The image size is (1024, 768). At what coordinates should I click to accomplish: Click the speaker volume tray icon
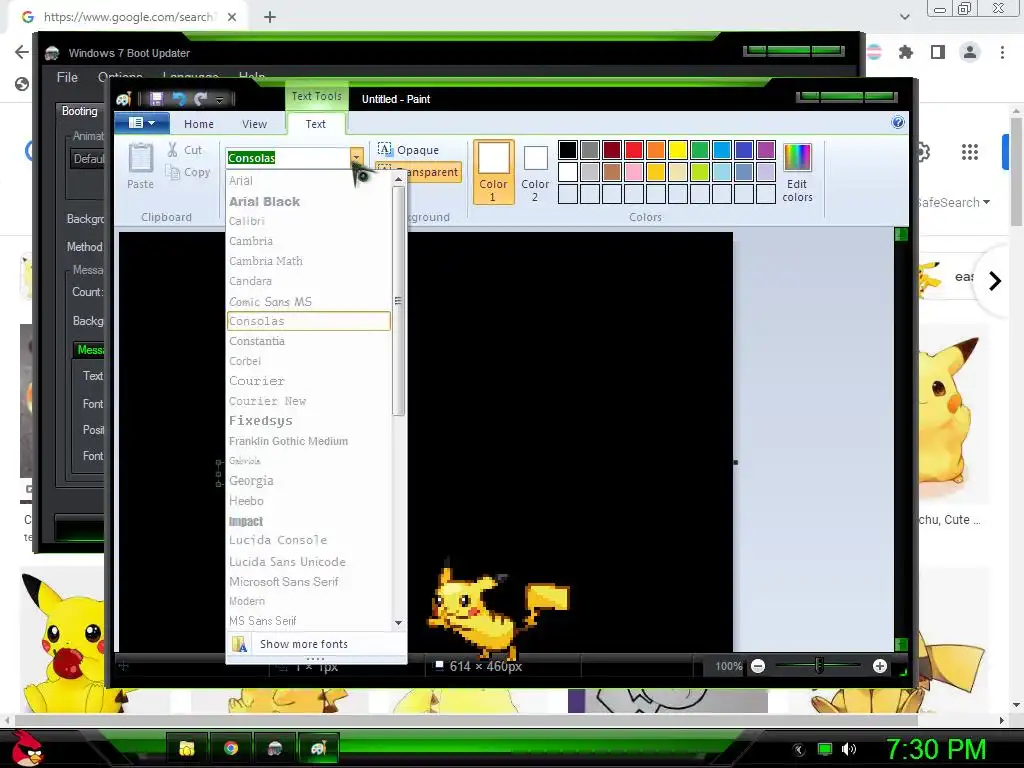(x=849, y=749)
